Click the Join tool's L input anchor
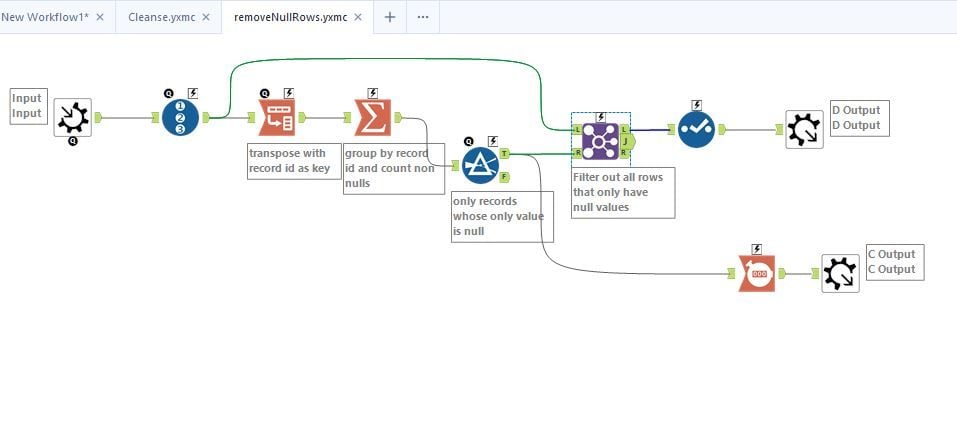Viewport: 957px width, 423px height. (x=577, y=129)
